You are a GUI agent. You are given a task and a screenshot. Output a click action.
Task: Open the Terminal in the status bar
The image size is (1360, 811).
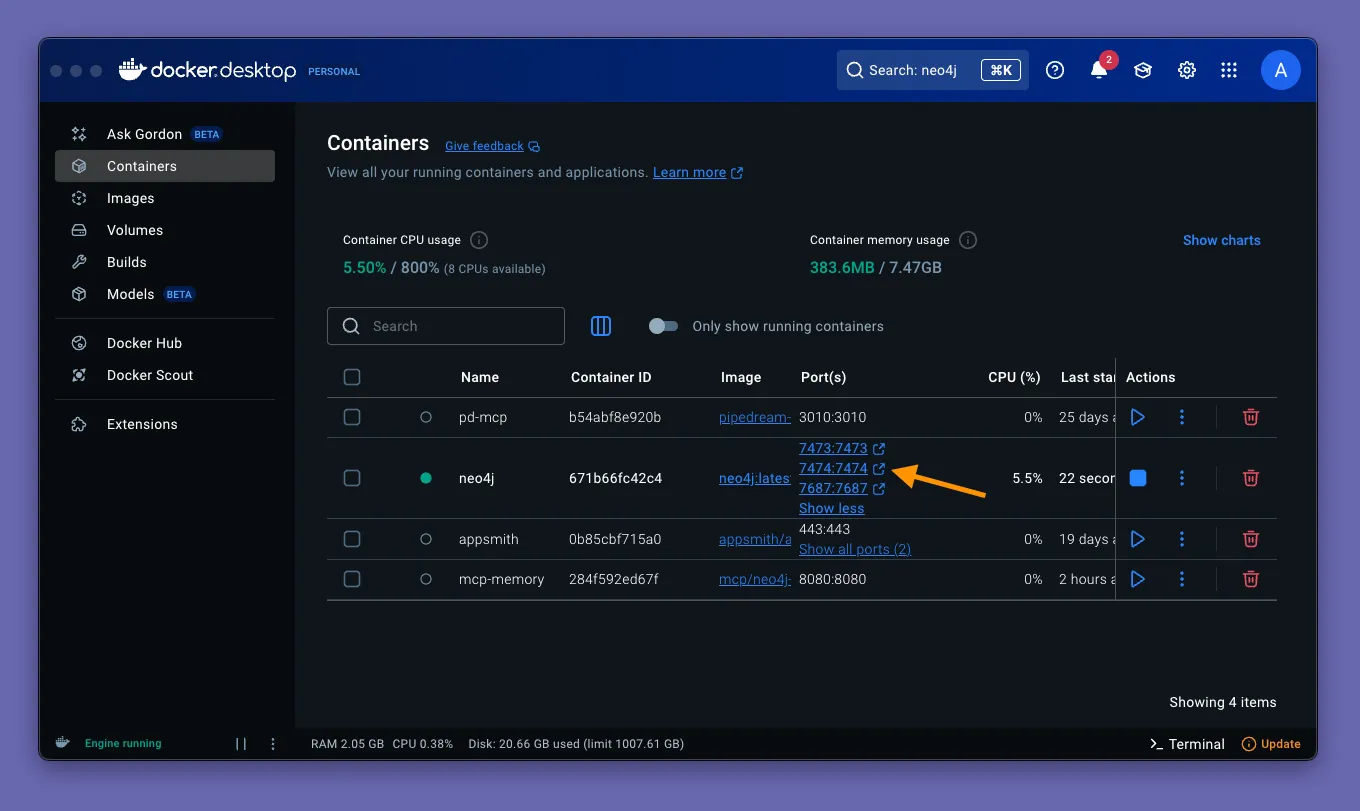tap(1187, 744)
